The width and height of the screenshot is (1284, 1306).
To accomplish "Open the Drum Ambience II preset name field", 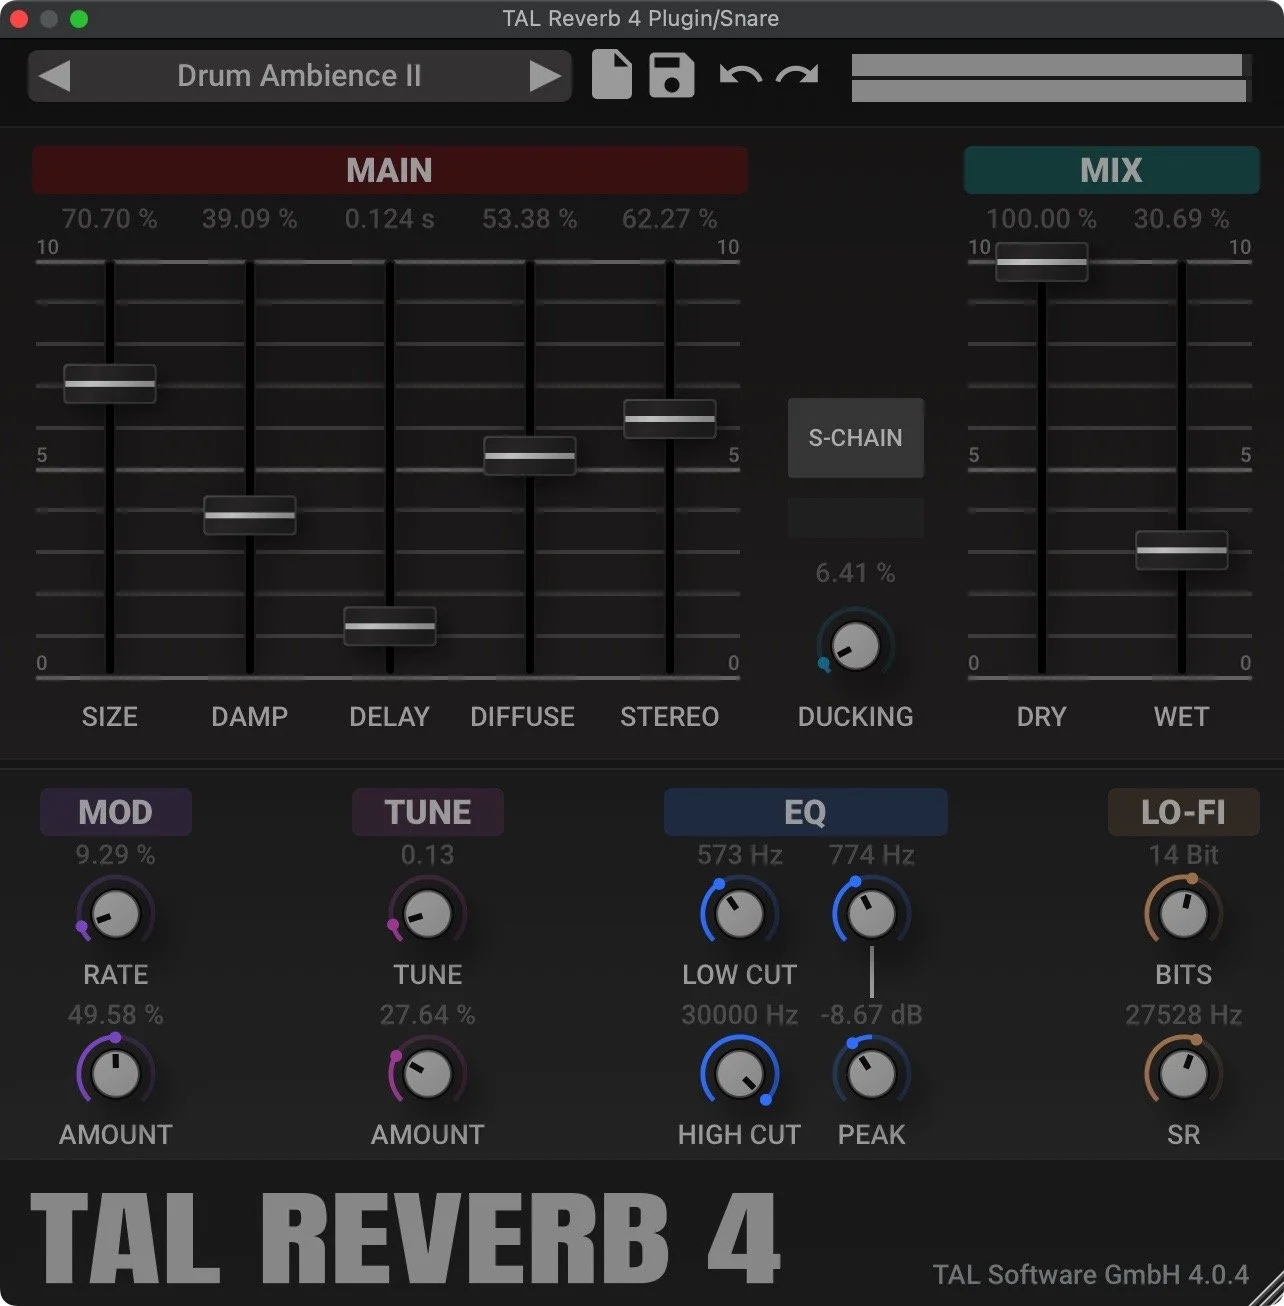I will pyautogui.click(x=299, y=75).
